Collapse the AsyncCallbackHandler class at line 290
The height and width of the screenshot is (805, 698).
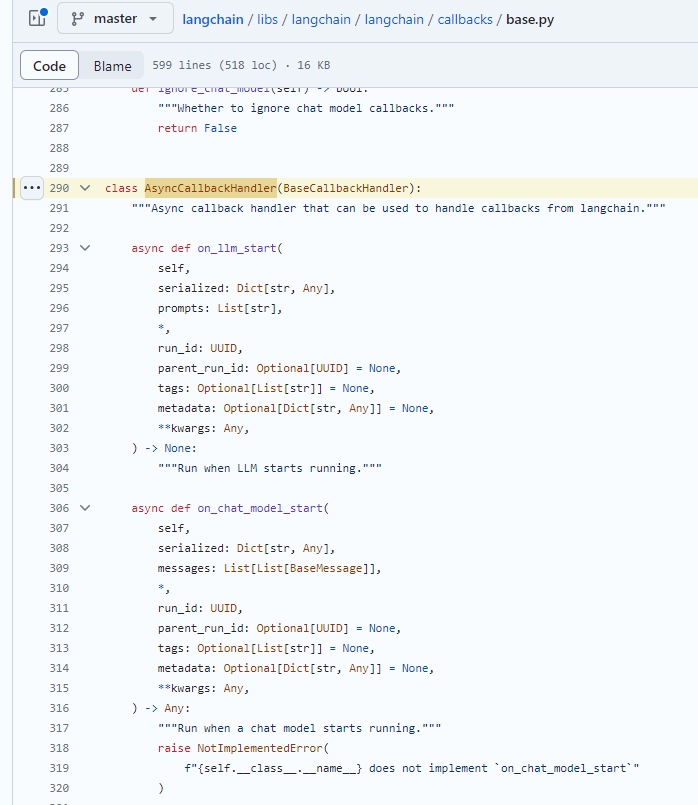pos(85,188)
